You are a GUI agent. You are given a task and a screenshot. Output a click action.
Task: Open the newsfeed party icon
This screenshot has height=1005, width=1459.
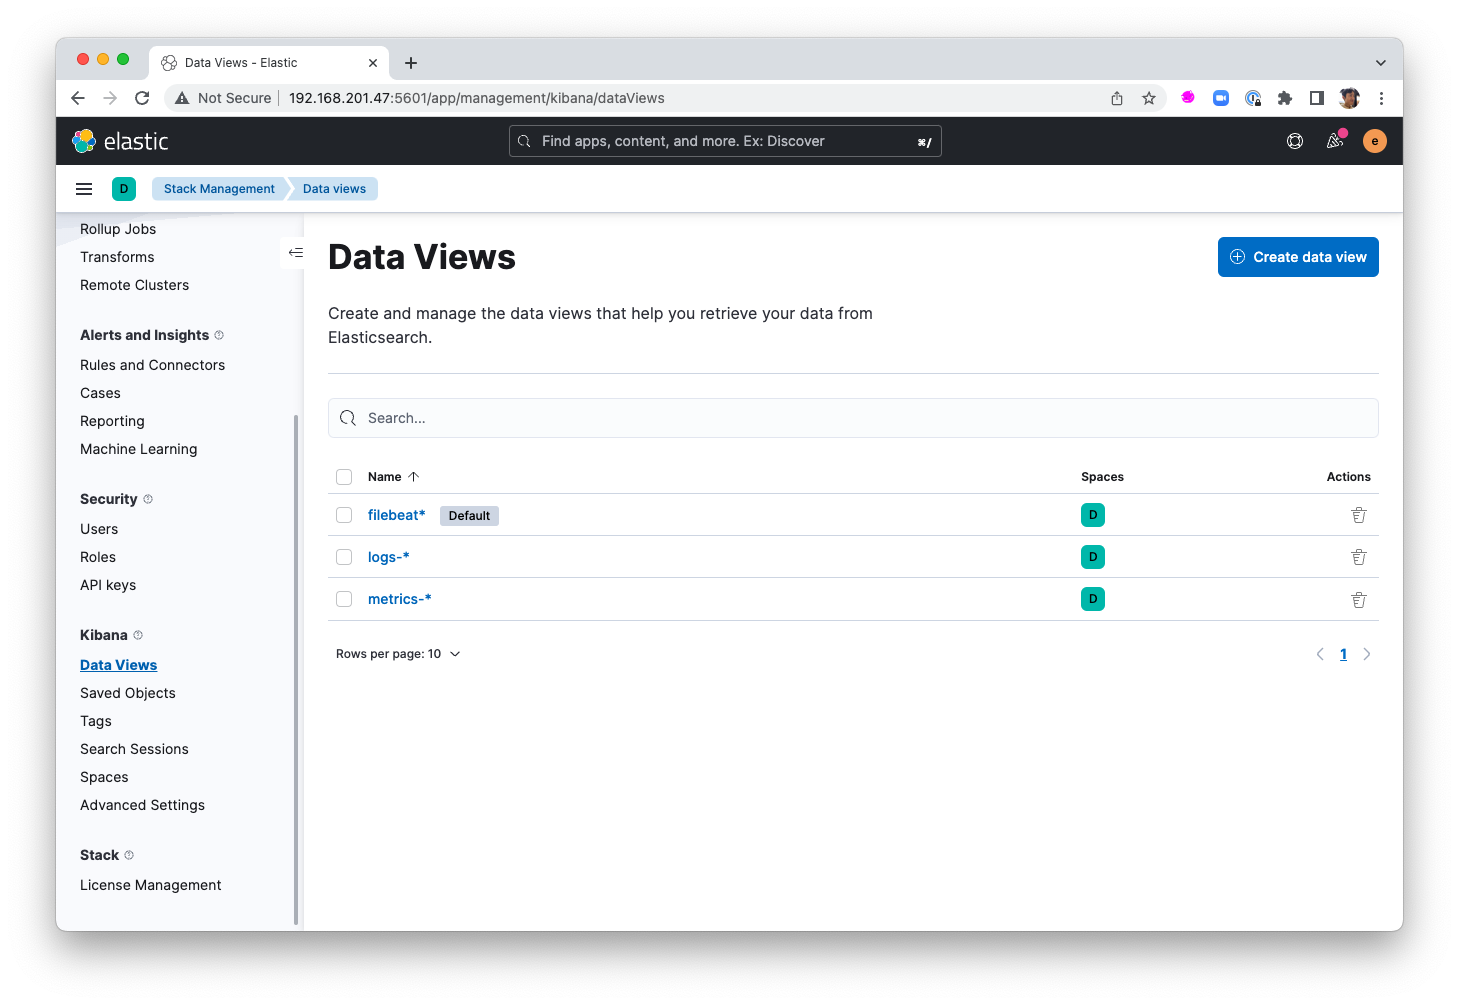pyautogui.click(x=1335, y=141)
